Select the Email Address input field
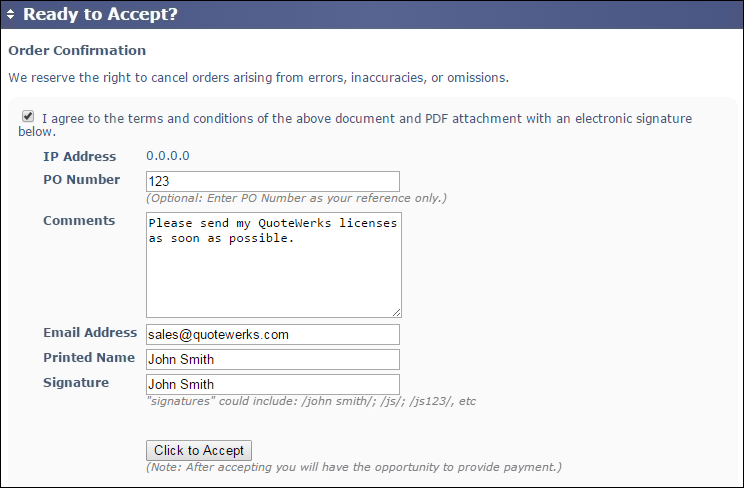This screenshot has height=488, width=744. click(x=272, y=334)
